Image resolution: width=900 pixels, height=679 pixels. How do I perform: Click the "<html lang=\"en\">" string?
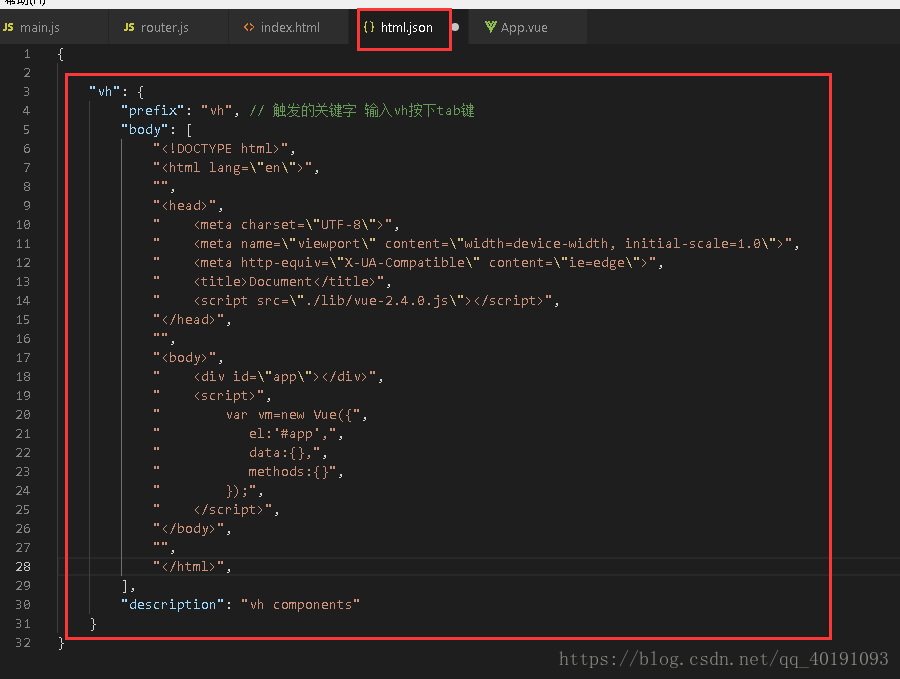(x=232, y=168)
